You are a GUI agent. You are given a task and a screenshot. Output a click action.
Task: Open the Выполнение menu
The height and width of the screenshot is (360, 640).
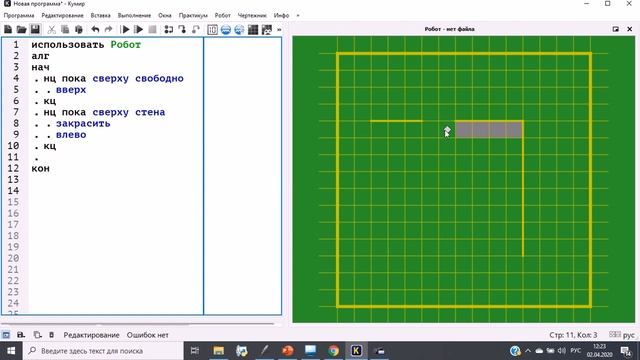pos(134,16)
